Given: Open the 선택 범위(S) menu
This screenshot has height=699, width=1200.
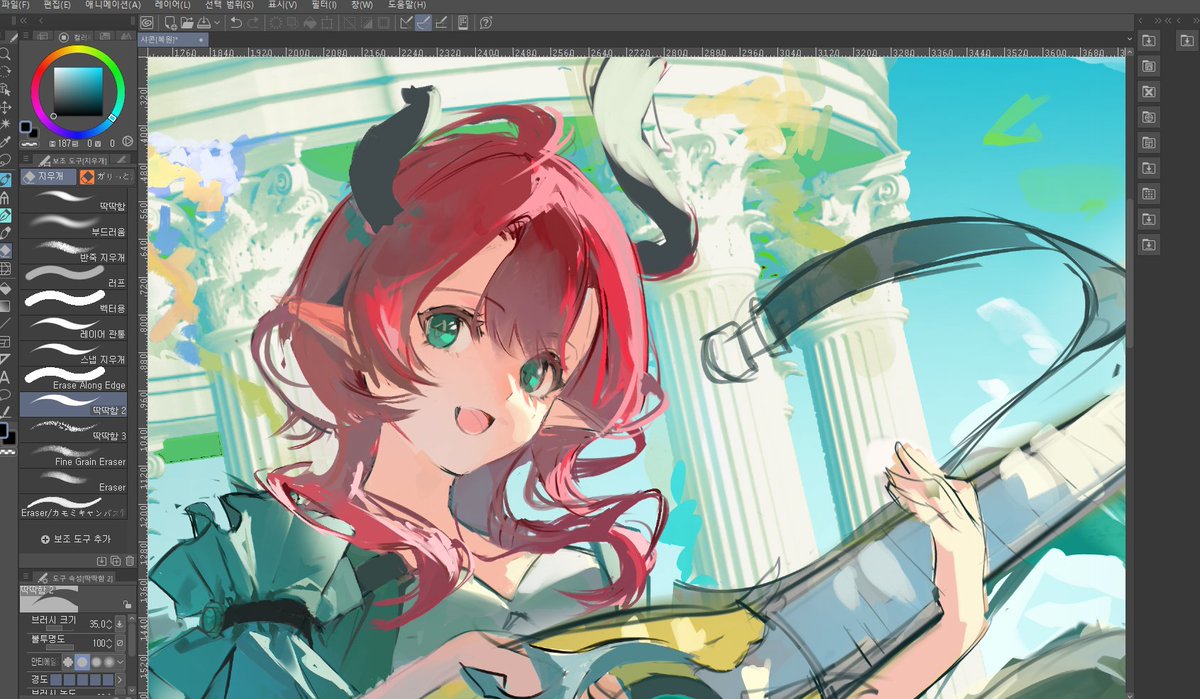Looking at the screenshot, I should 229,5.
